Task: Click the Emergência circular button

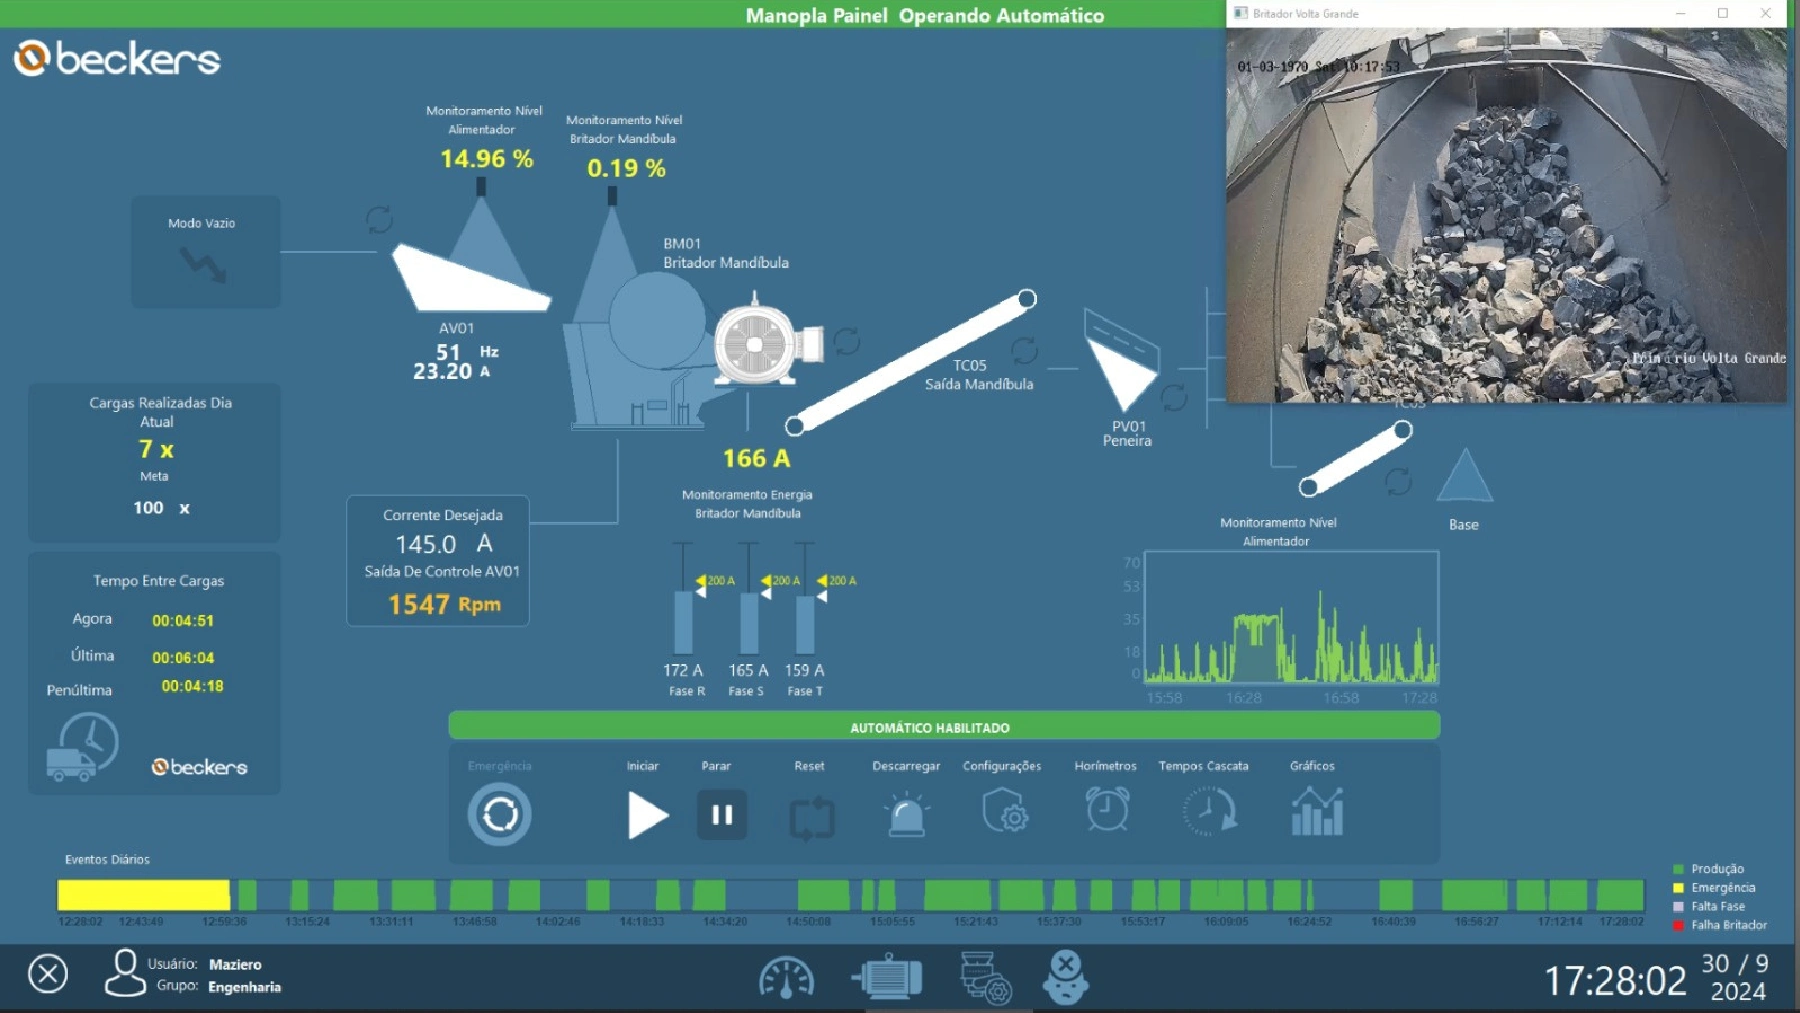Action: point(499,814)
